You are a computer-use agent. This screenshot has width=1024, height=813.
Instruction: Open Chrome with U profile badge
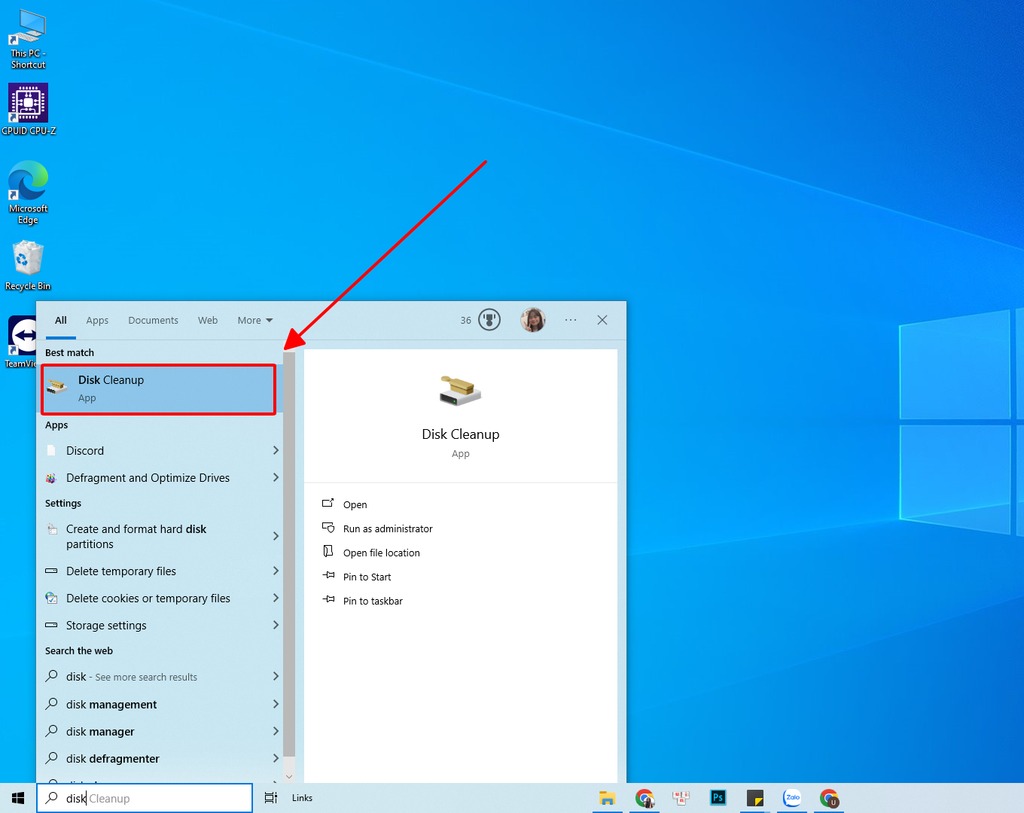[829, 798]
